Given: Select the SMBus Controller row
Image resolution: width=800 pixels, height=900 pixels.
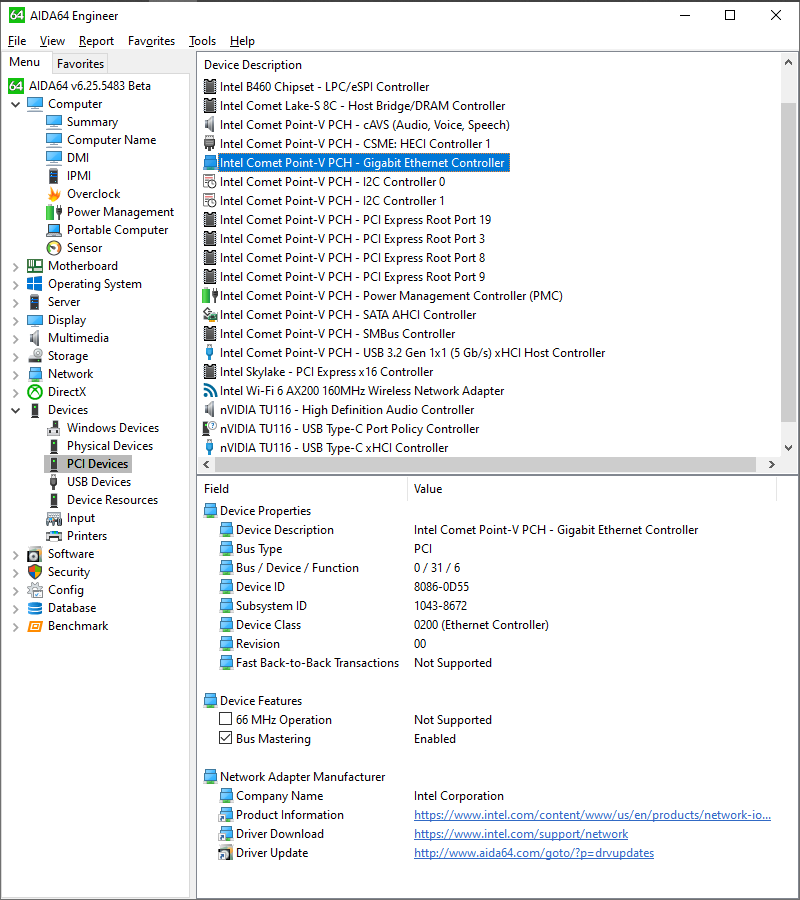Looking at the screenshot, I should coord(337,334).
